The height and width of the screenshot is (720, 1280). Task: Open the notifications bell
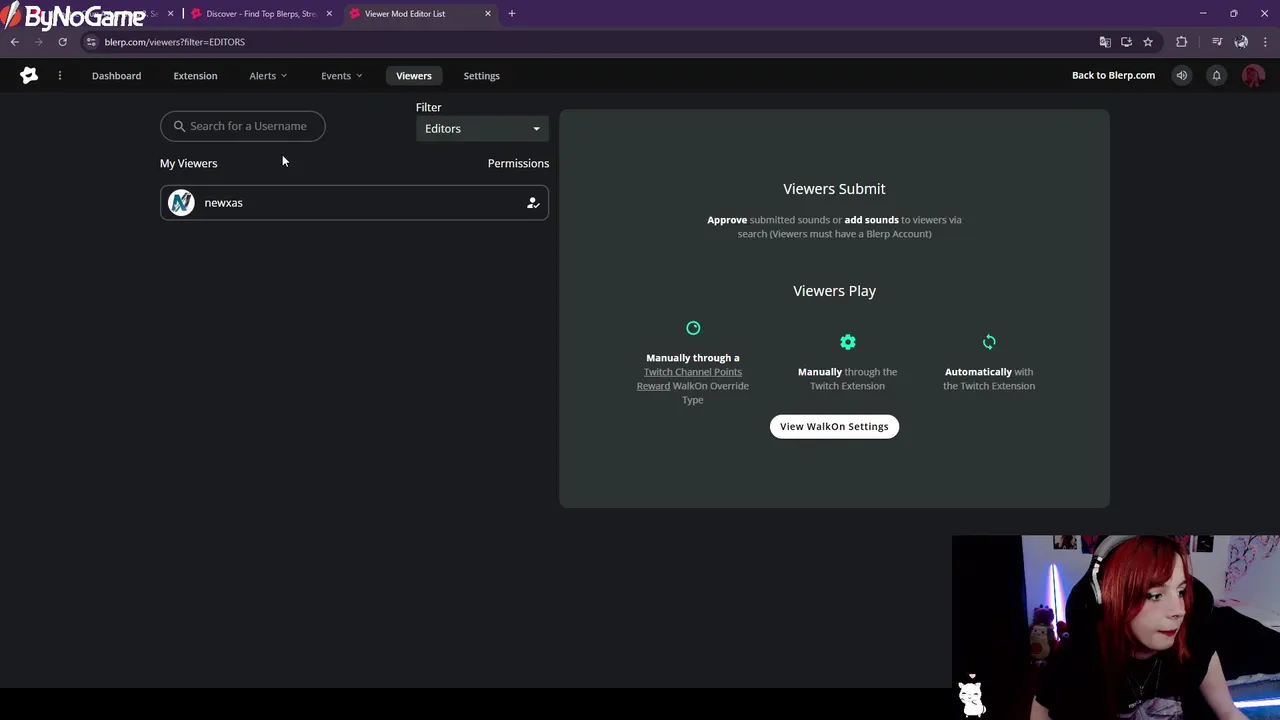(1217, 75)
